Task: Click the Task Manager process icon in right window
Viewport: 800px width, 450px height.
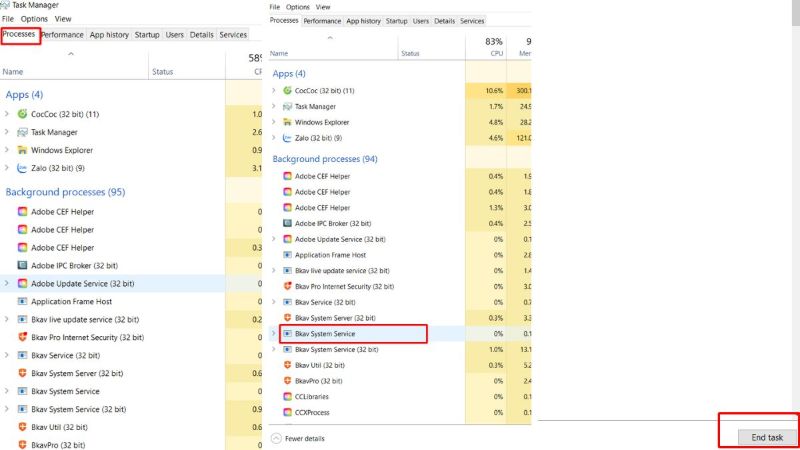Action: [x=288, y=106]
